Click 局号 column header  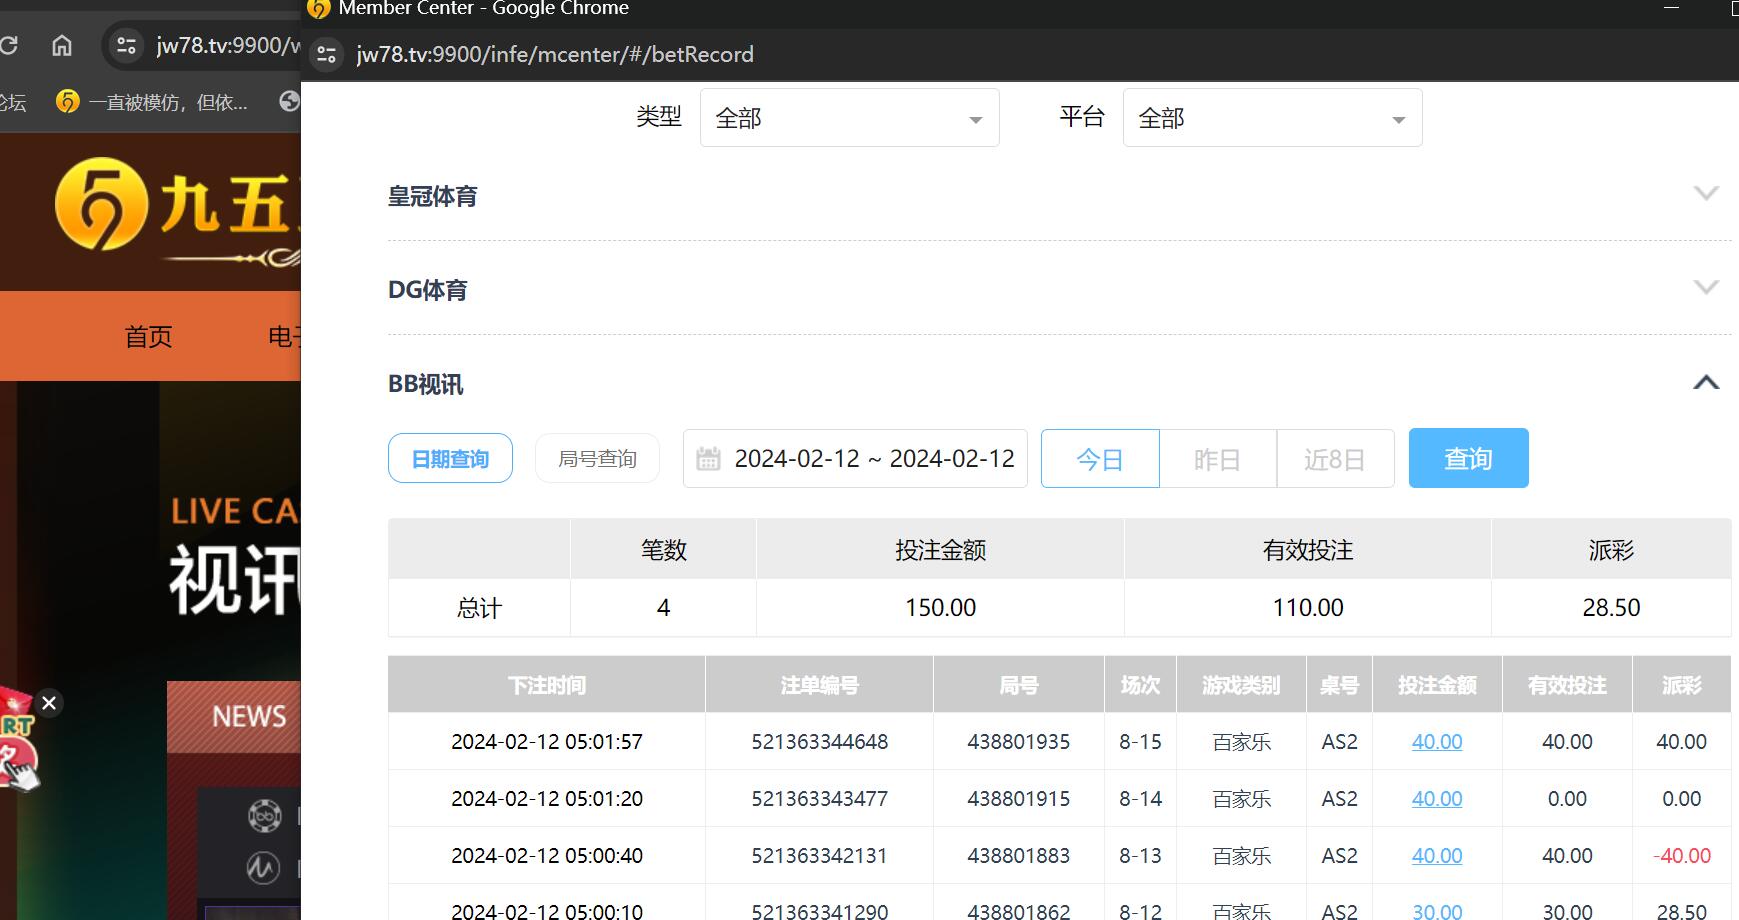1019,685
